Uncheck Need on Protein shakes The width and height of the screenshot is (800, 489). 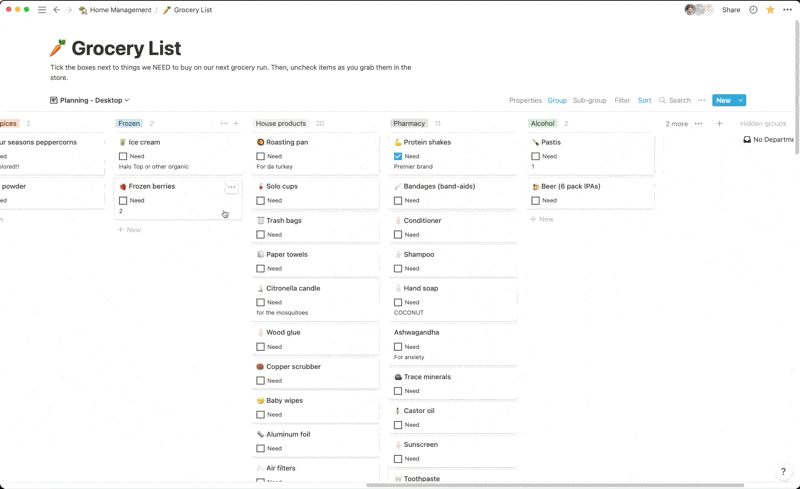(x=398, y=156)
